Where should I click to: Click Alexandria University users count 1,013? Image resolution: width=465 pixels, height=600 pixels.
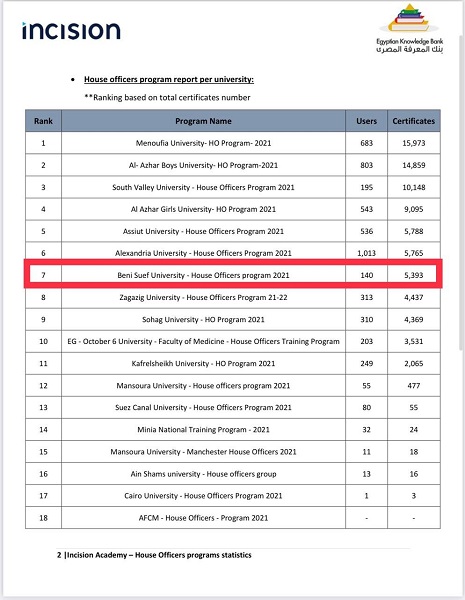[366, 253]
